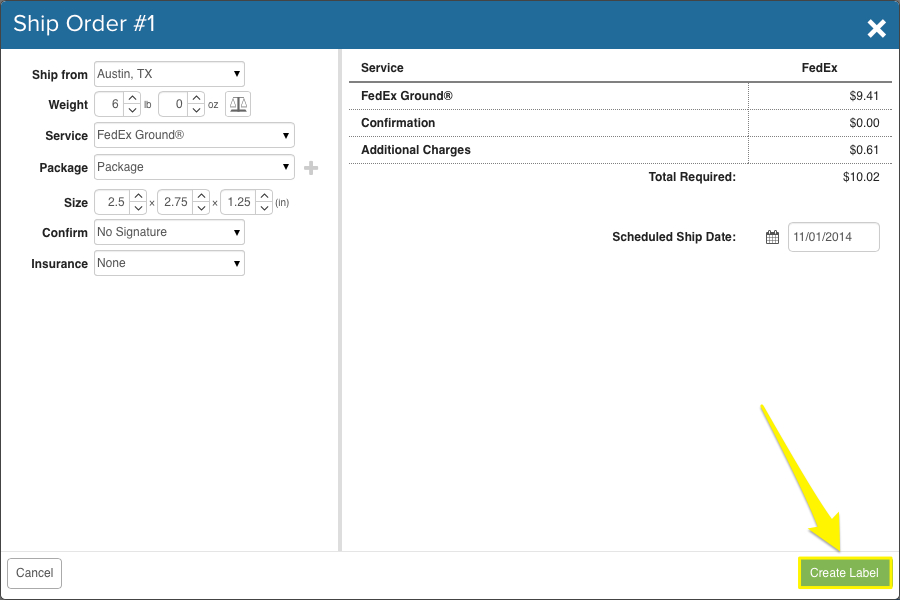900x600 pixels.
Task: Close the Ship Order dialog with X
Action: pos(876,28)
